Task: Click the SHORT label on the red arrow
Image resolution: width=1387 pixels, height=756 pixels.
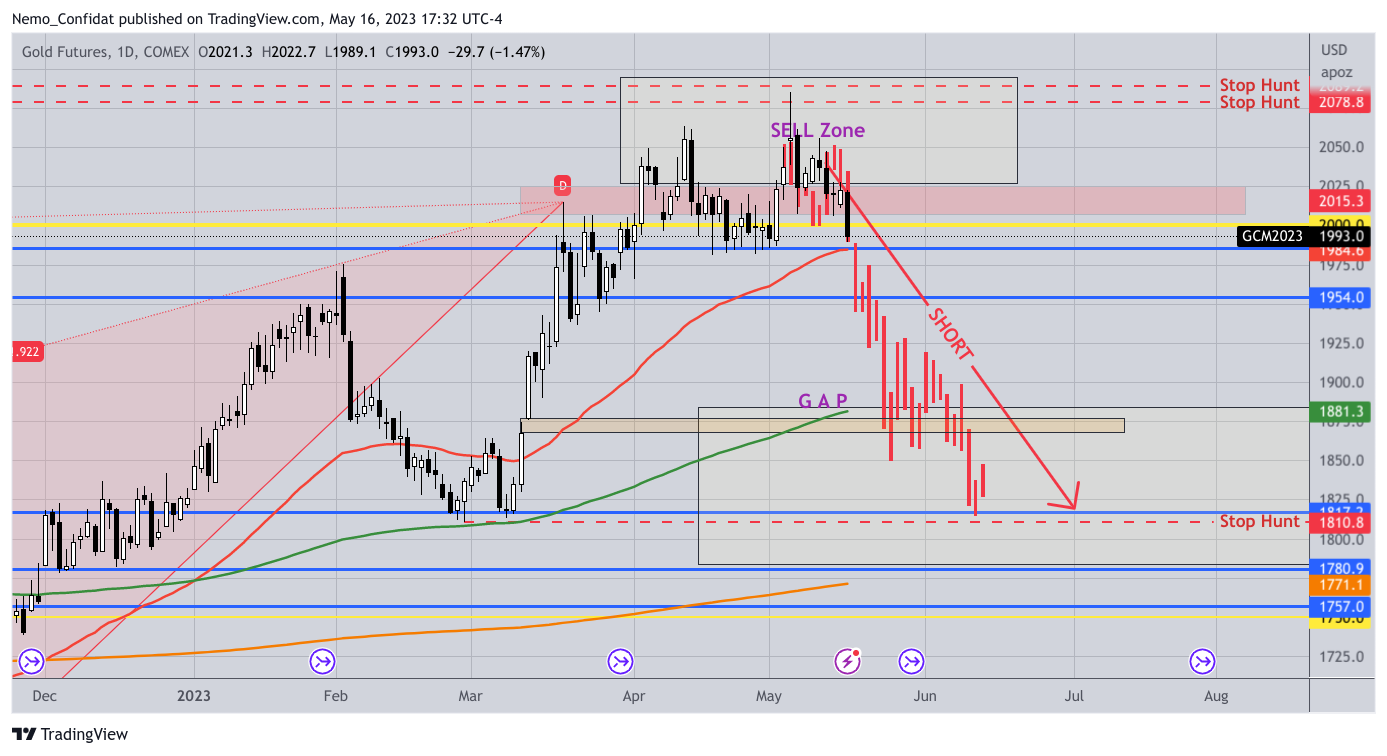Action: point(949,333)
